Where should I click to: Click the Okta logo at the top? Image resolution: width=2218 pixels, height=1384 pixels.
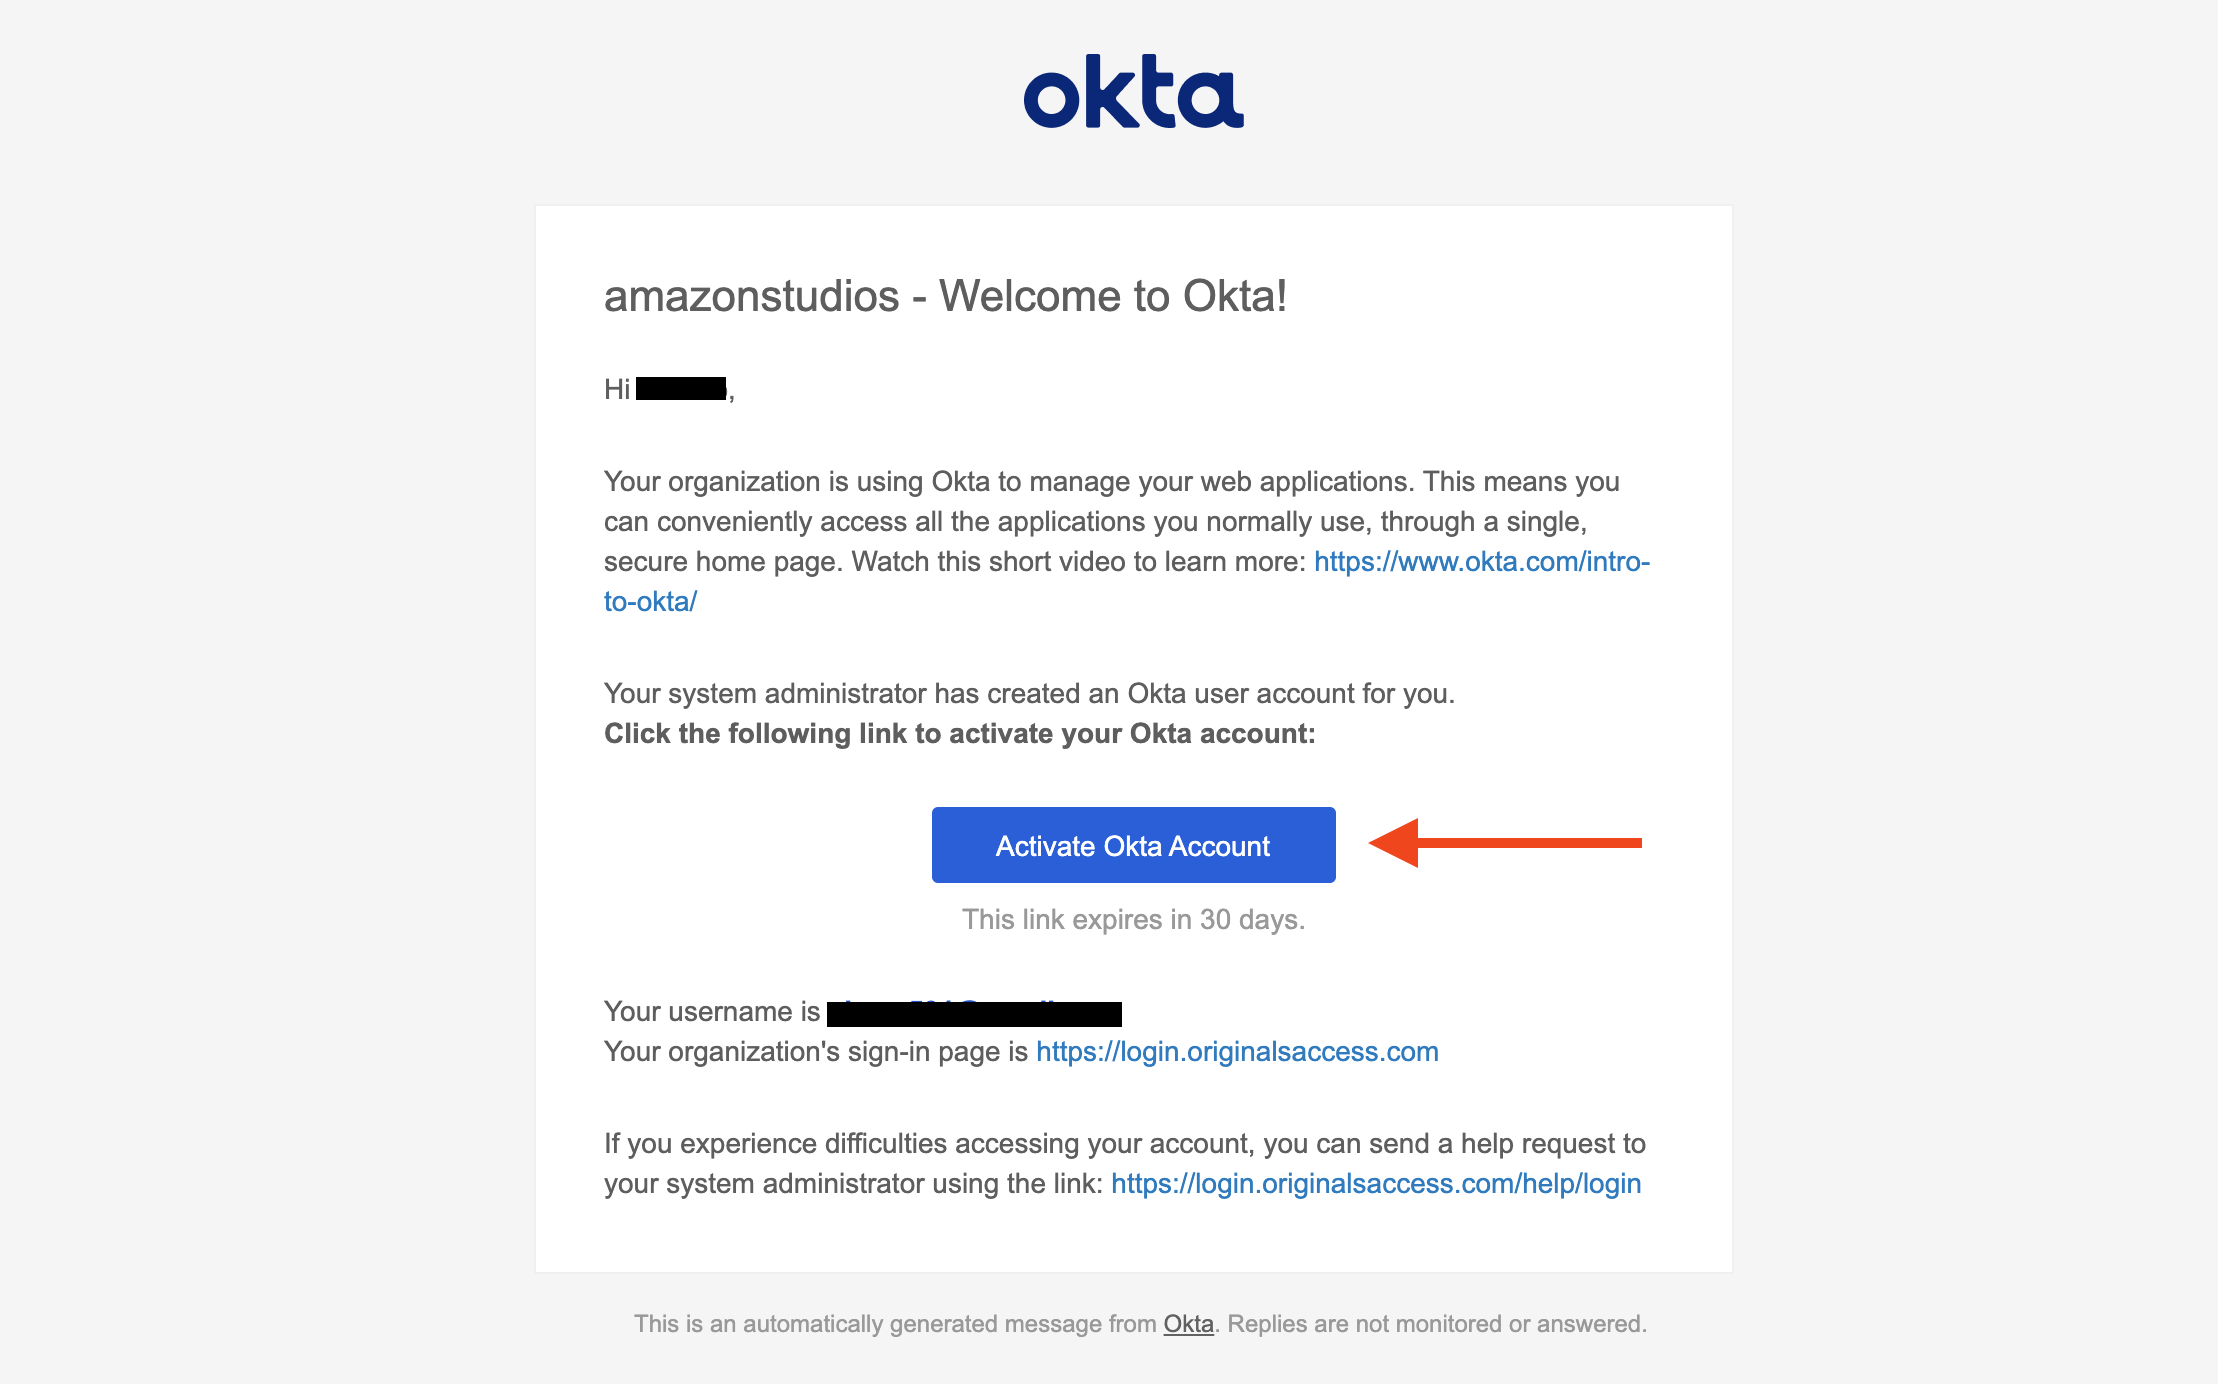pyautogui.click(x=1133, y=92)
